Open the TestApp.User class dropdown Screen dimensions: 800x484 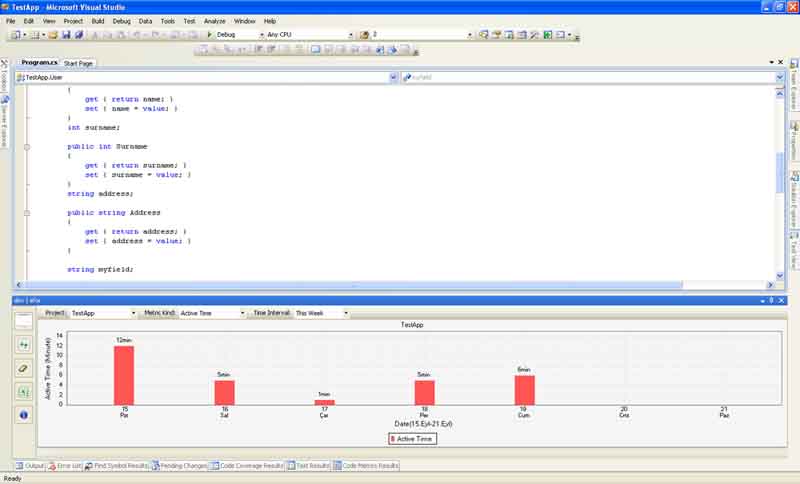393,78
